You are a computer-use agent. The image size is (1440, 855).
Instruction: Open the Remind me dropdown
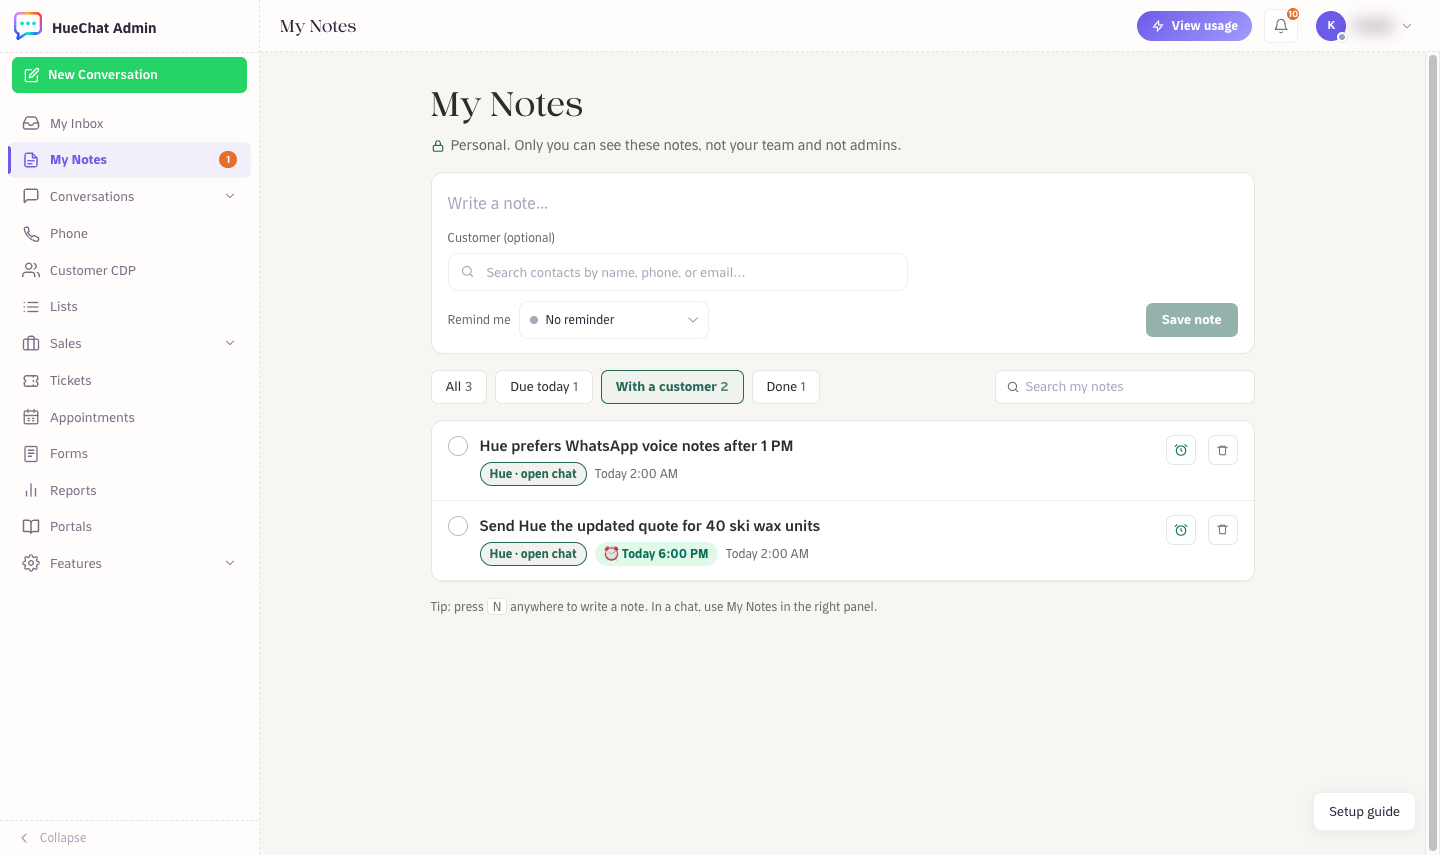point(614,320)
